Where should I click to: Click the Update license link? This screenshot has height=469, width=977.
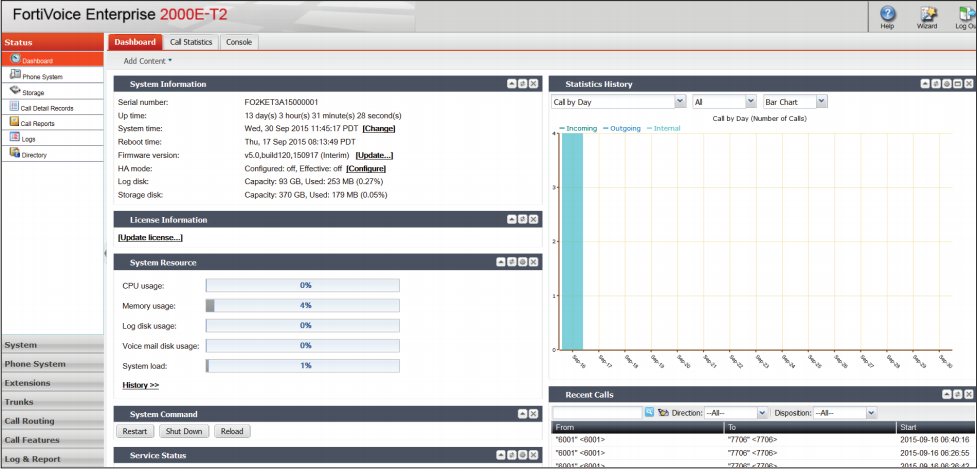pyautogui.click(x=150, y=237)
